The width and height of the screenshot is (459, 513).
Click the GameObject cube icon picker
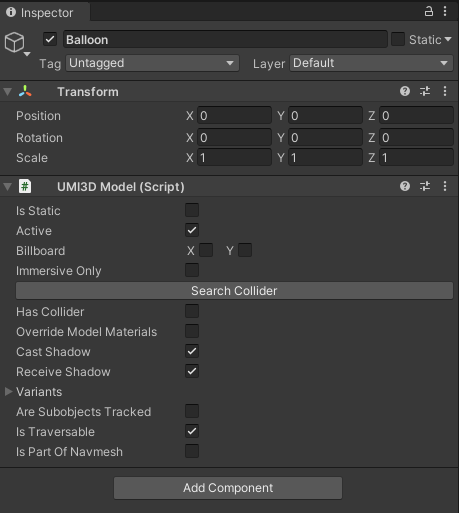tap(17, 44)
